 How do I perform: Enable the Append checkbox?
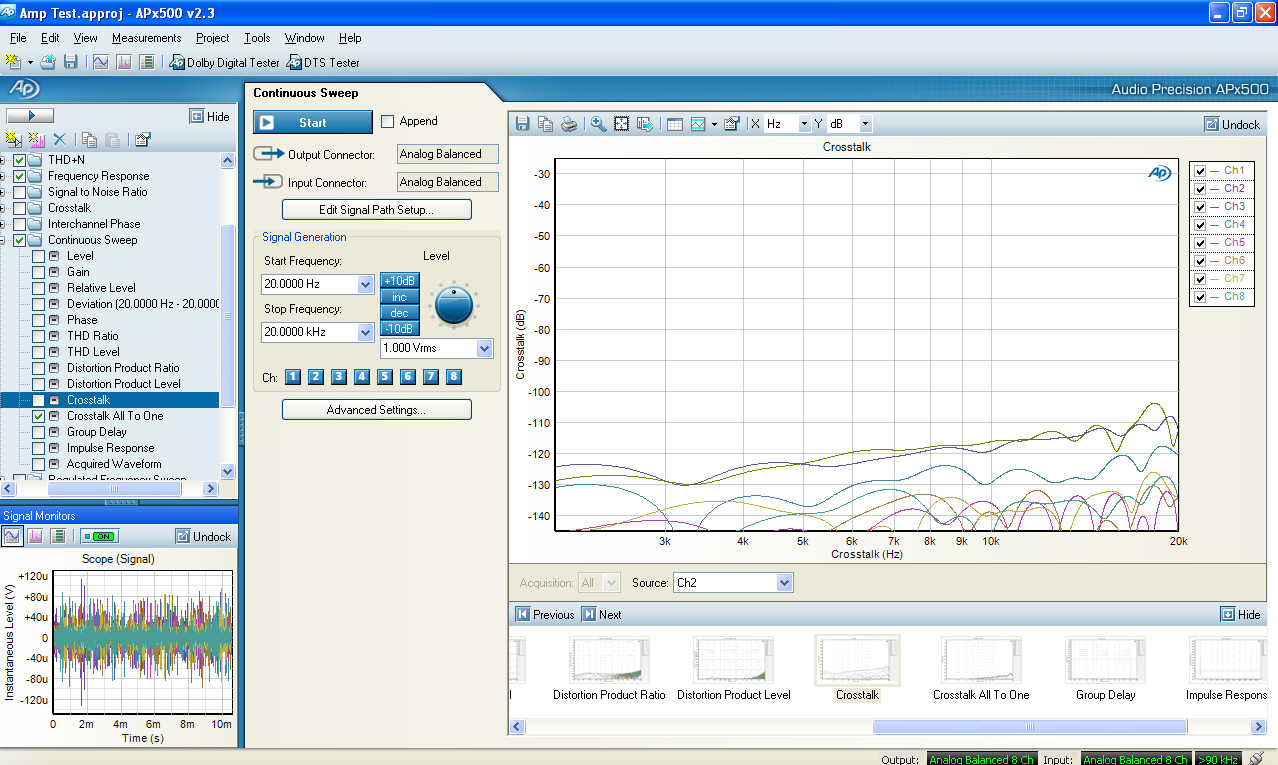(388, 121)
